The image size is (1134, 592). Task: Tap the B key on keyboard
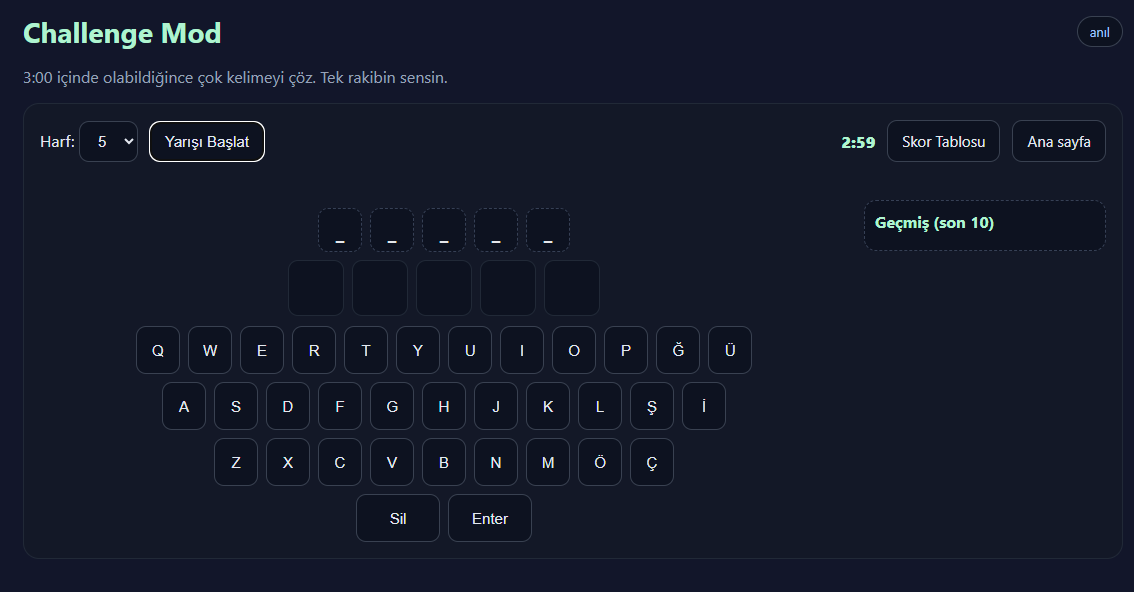pyautogui.click(x=444, y=463)
